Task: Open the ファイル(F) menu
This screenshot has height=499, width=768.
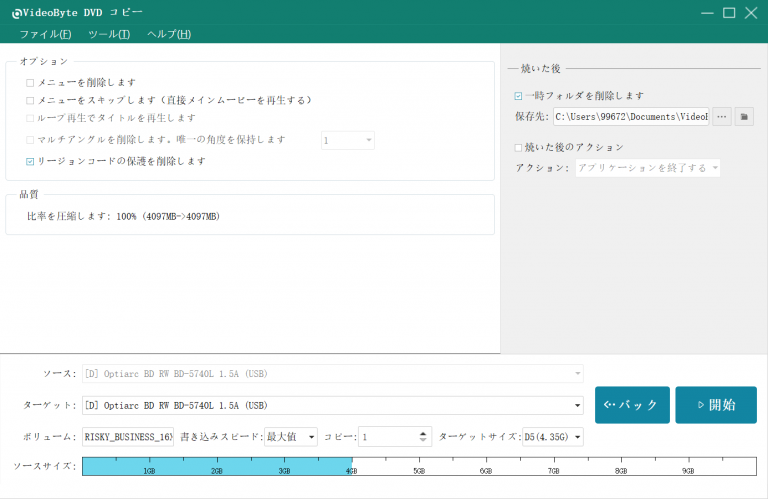Action: 45,34
